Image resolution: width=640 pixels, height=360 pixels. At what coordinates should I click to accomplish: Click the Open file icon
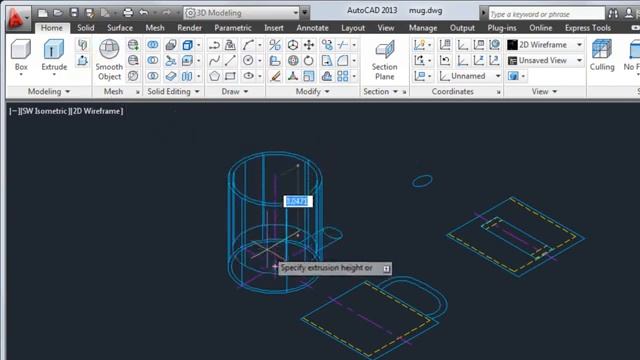pos(58,13)
